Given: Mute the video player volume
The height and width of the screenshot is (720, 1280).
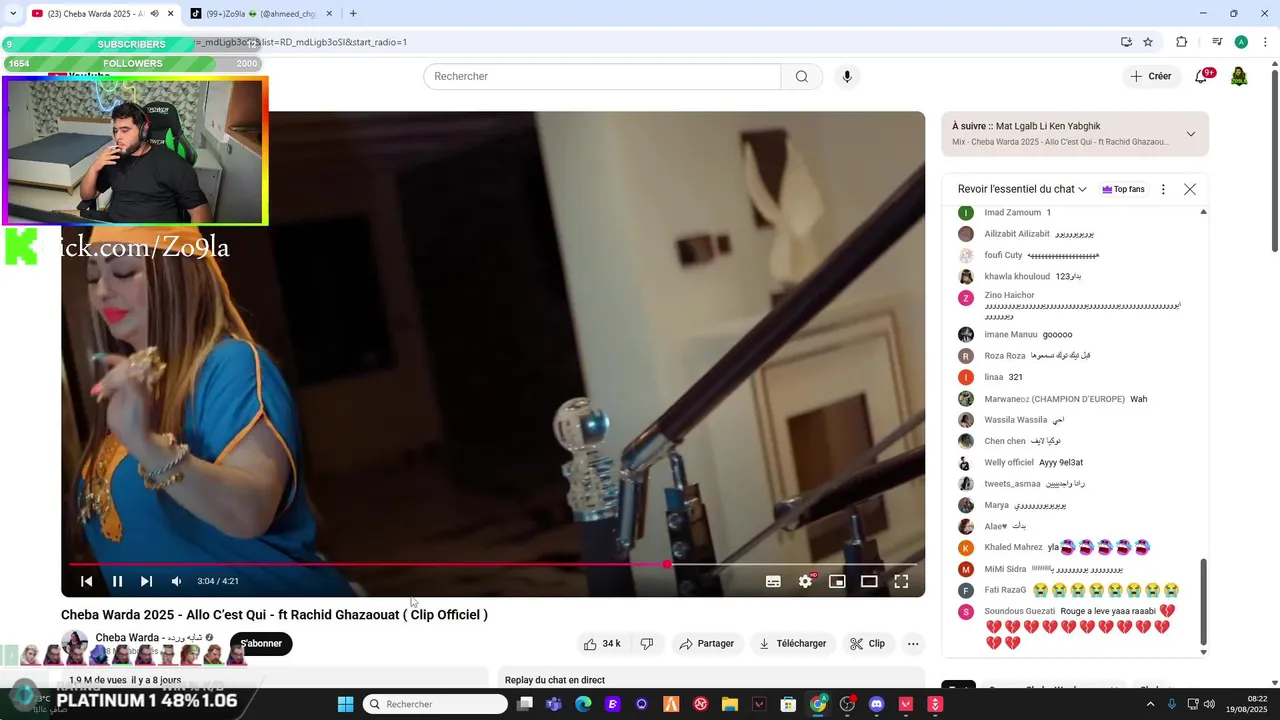Looking at the screenshot, I should [176, 581].
